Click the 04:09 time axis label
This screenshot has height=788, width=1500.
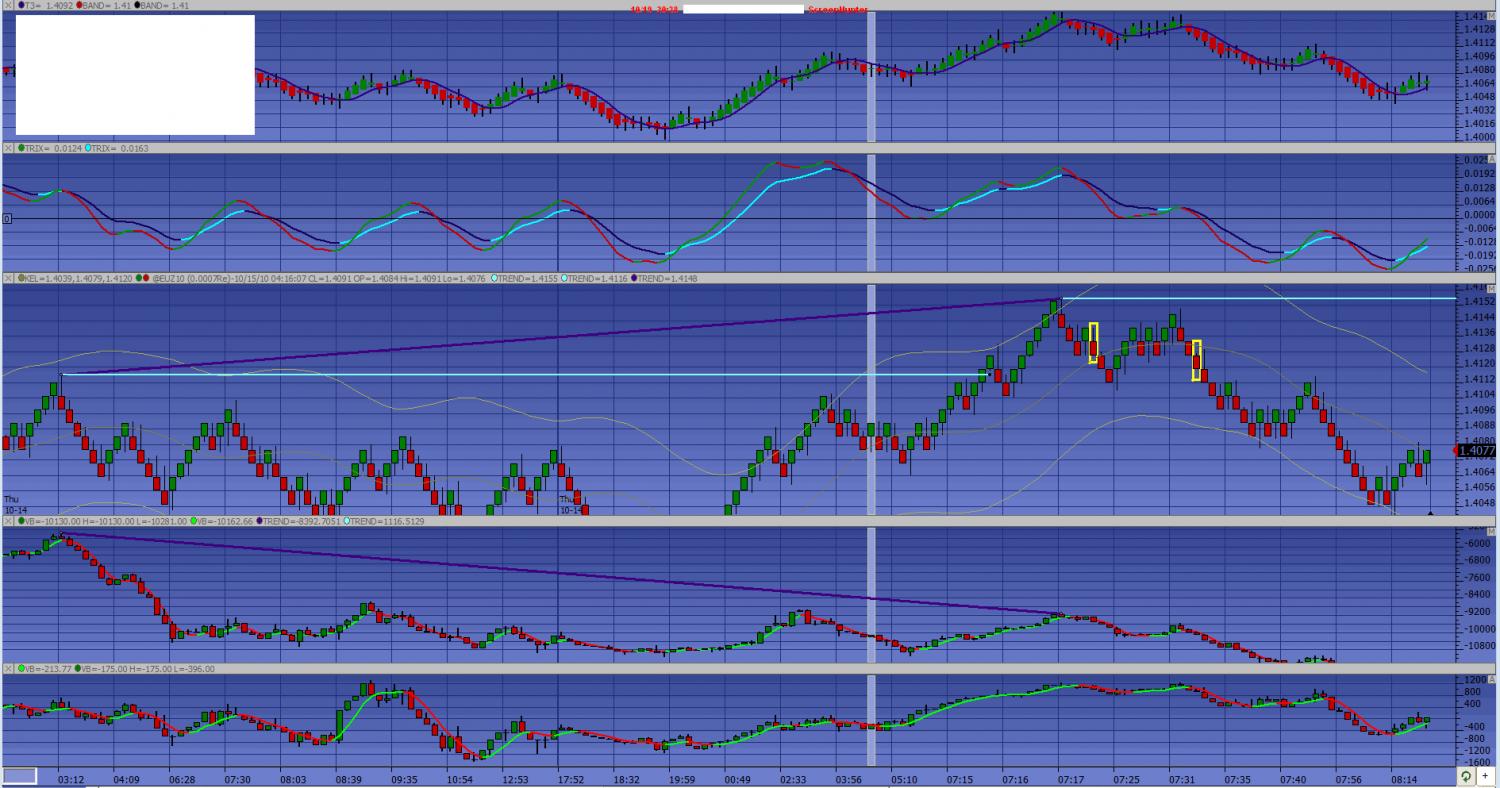point(127,779)
